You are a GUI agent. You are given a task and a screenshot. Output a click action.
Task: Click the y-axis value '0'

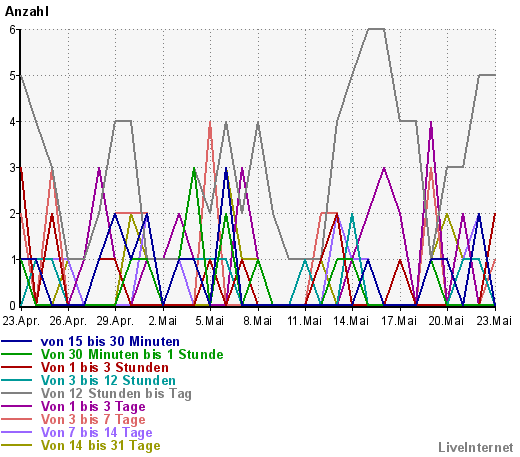pyautogui.click(x=13, y=305)
